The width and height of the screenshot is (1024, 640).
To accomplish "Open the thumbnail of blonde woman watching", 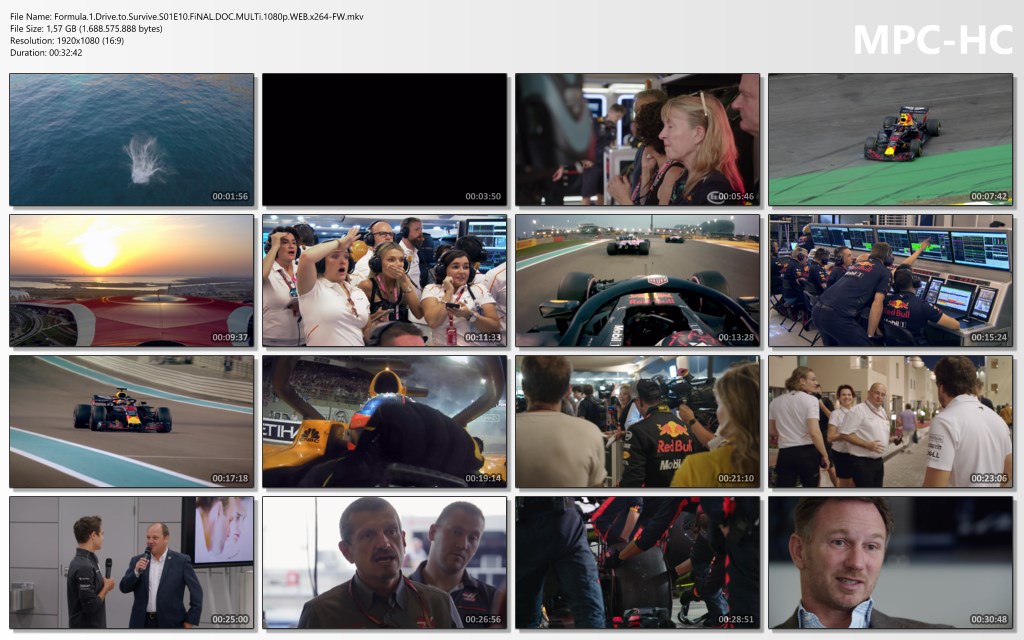I will (x=637, y=139).
